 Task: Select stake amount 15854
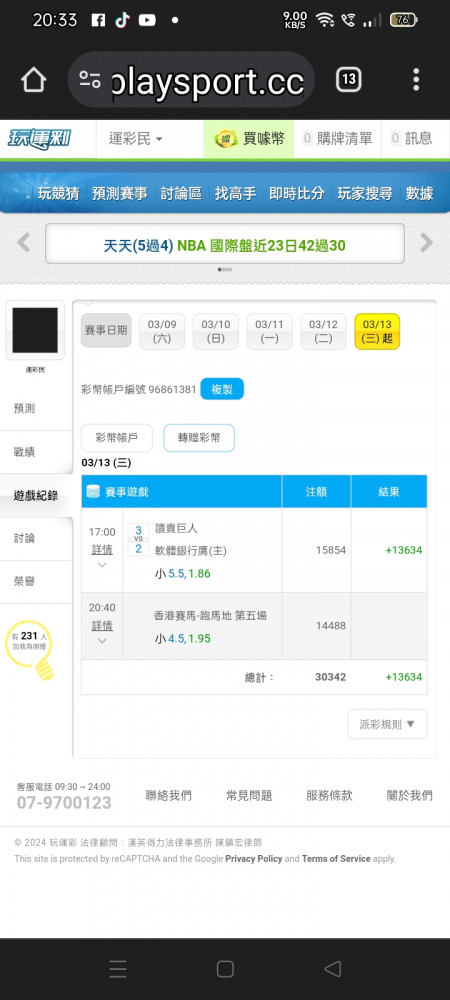click(331, 550)
